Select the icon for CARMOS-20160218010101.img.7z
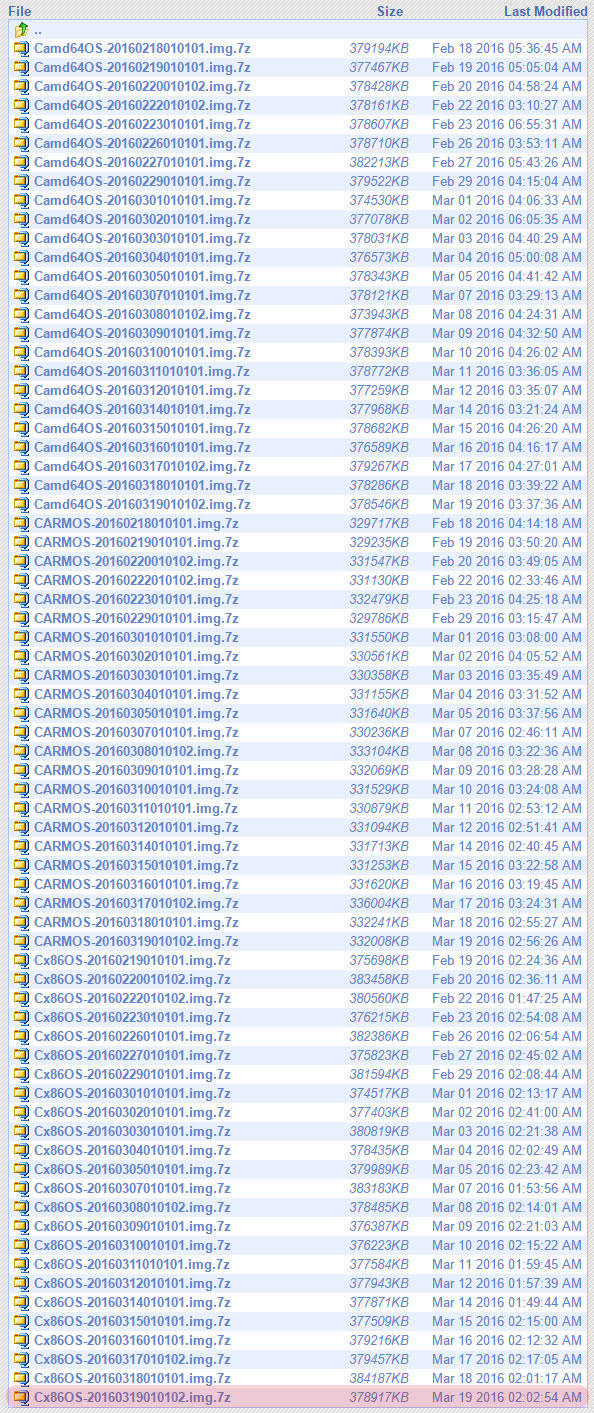594x1413 pixels. point(21,523)
